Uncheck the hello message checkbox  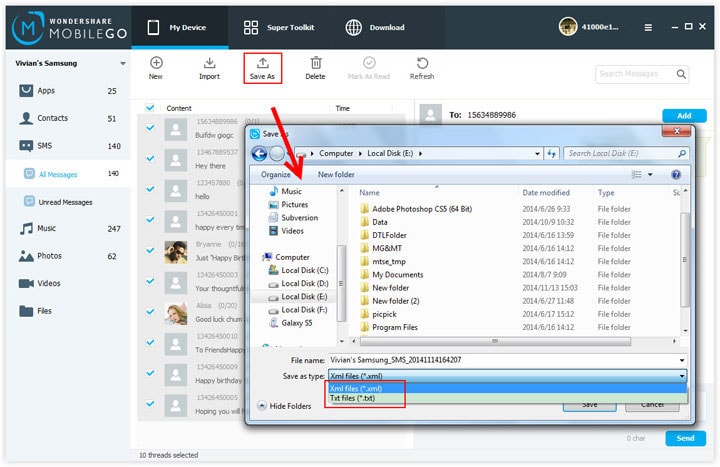150,189
